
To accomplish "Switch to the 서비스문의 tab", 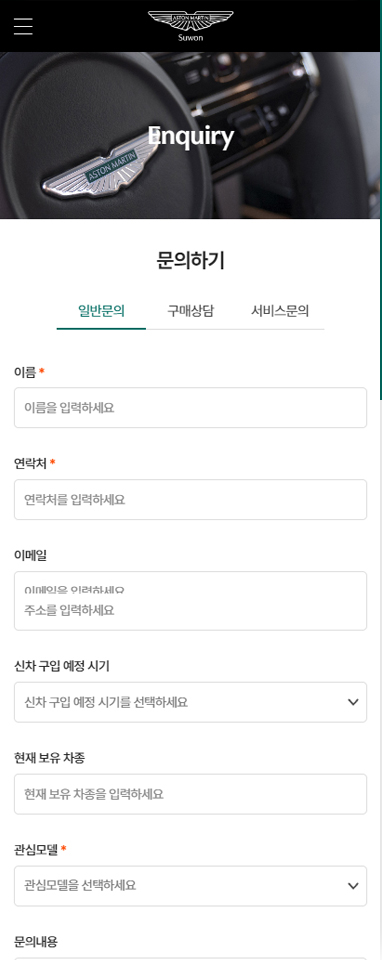I will 280,311.
